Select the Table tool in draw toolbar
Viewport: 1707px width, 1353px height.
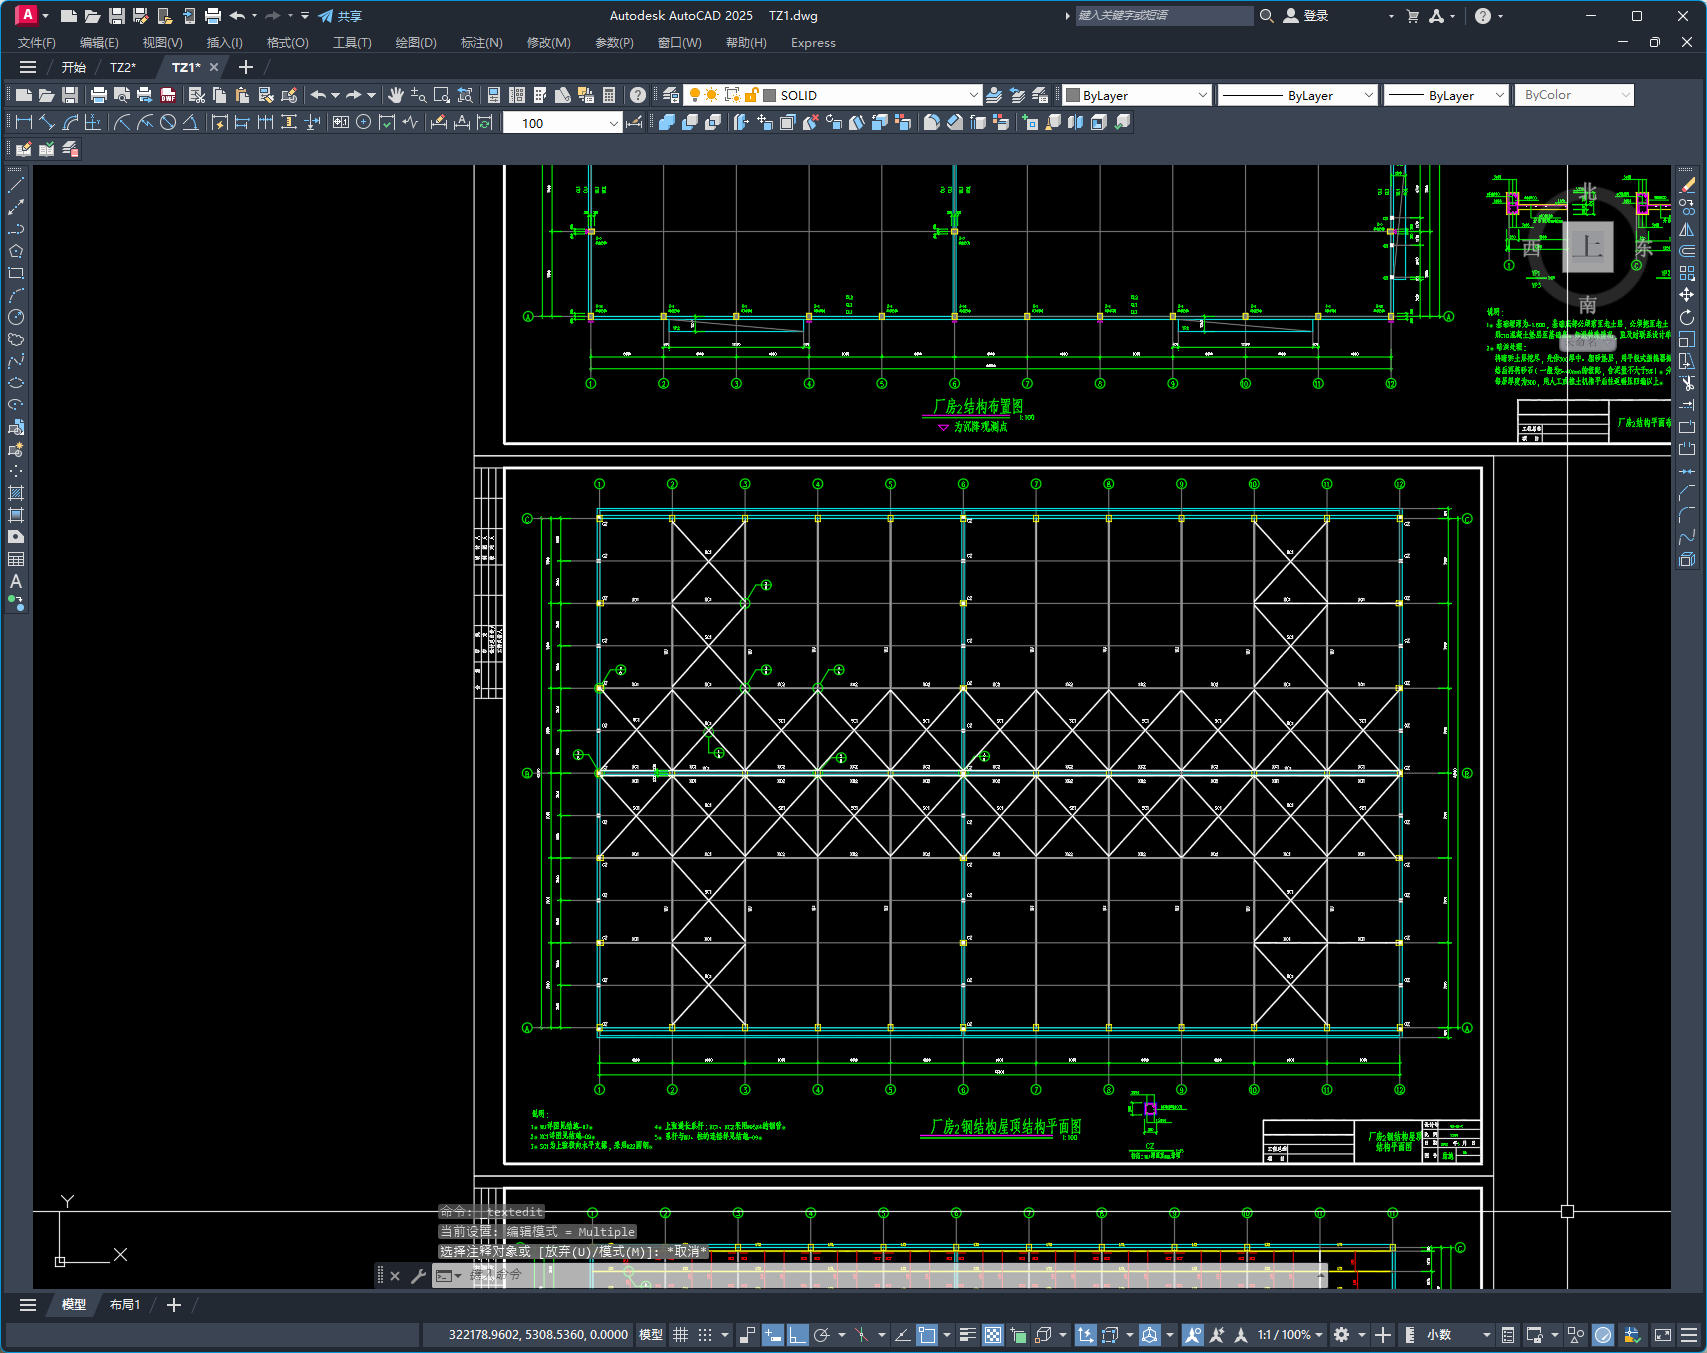[16, 559]
